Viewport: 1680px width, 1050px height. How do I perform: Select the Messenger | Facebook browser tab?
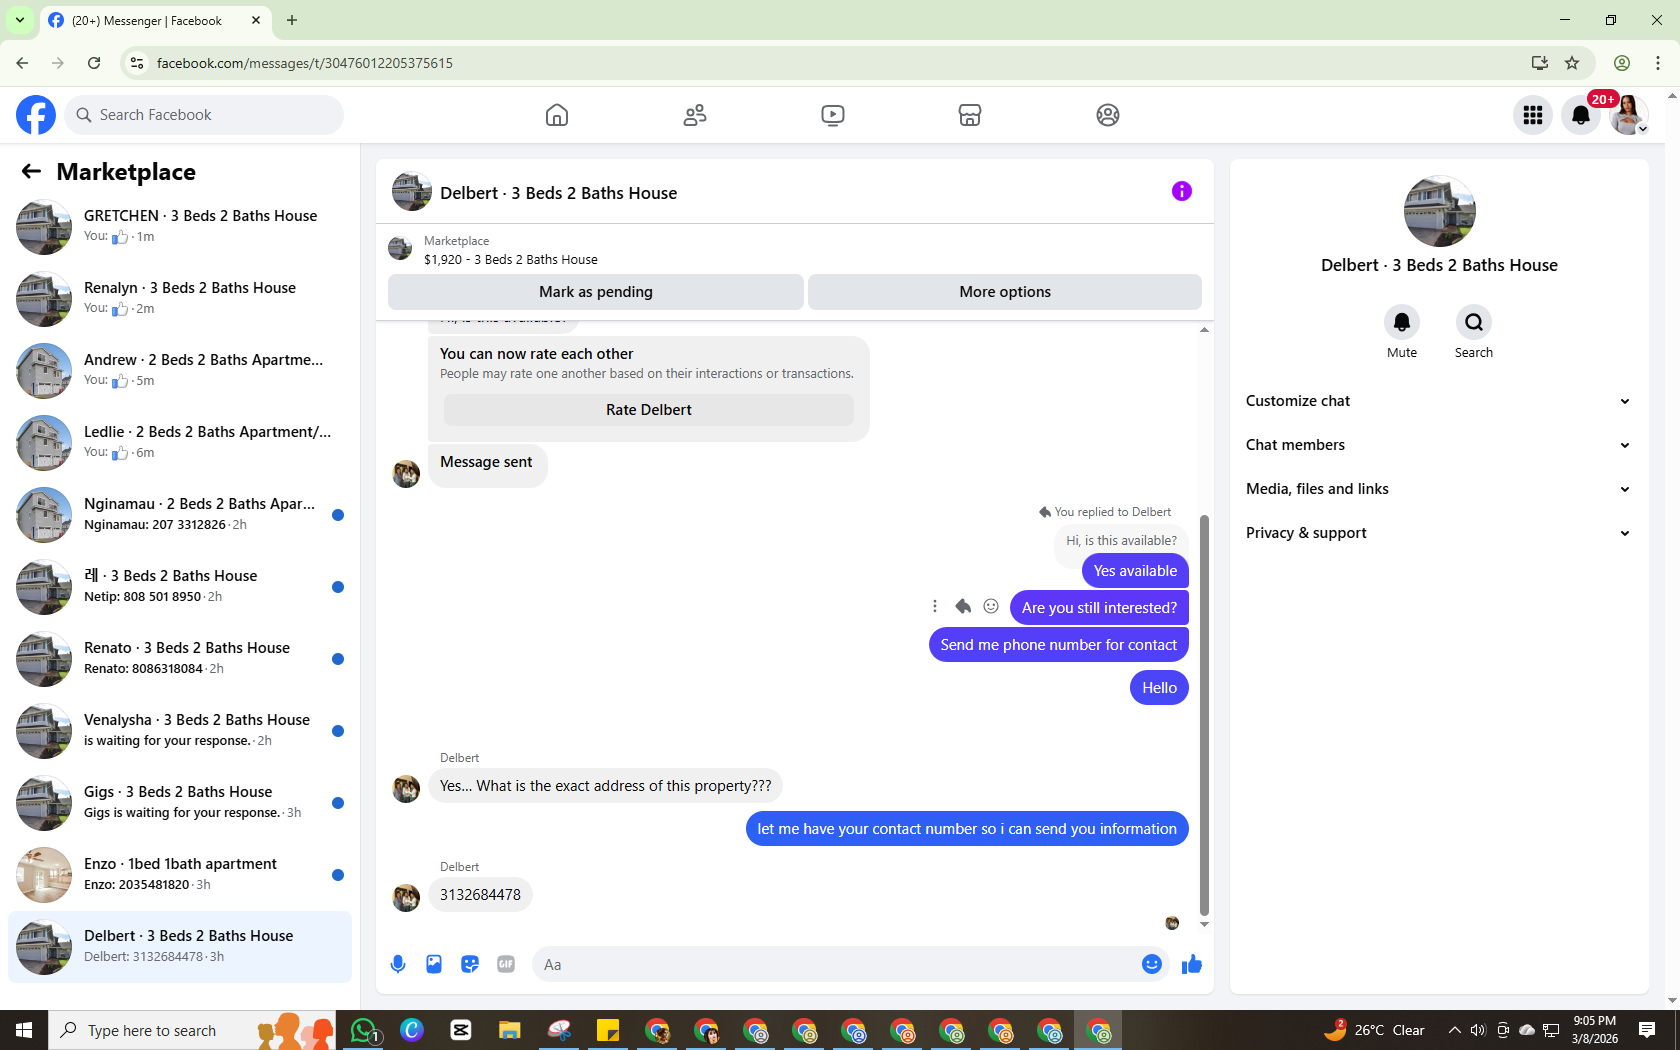point(155,20)
